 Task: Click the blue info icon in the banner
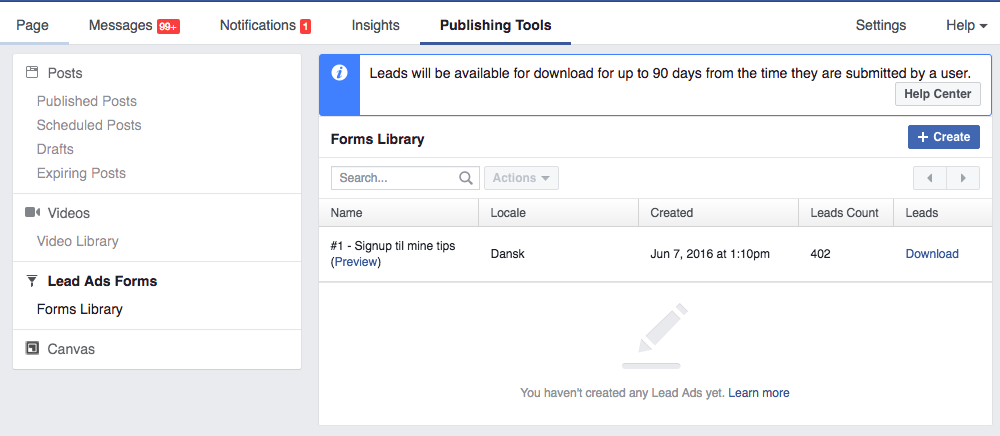coord(339,73)
